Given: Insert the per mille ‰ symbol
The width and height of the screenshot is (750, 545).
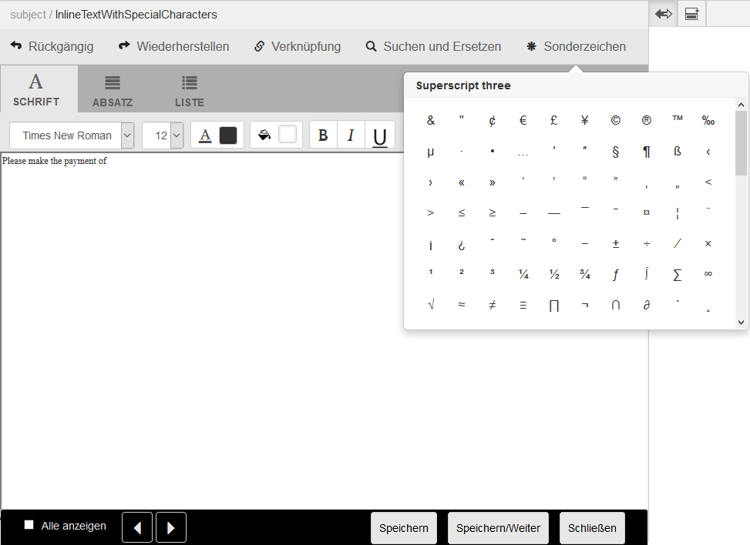Looking at the screenshot, I should click(x=708, y=121).
